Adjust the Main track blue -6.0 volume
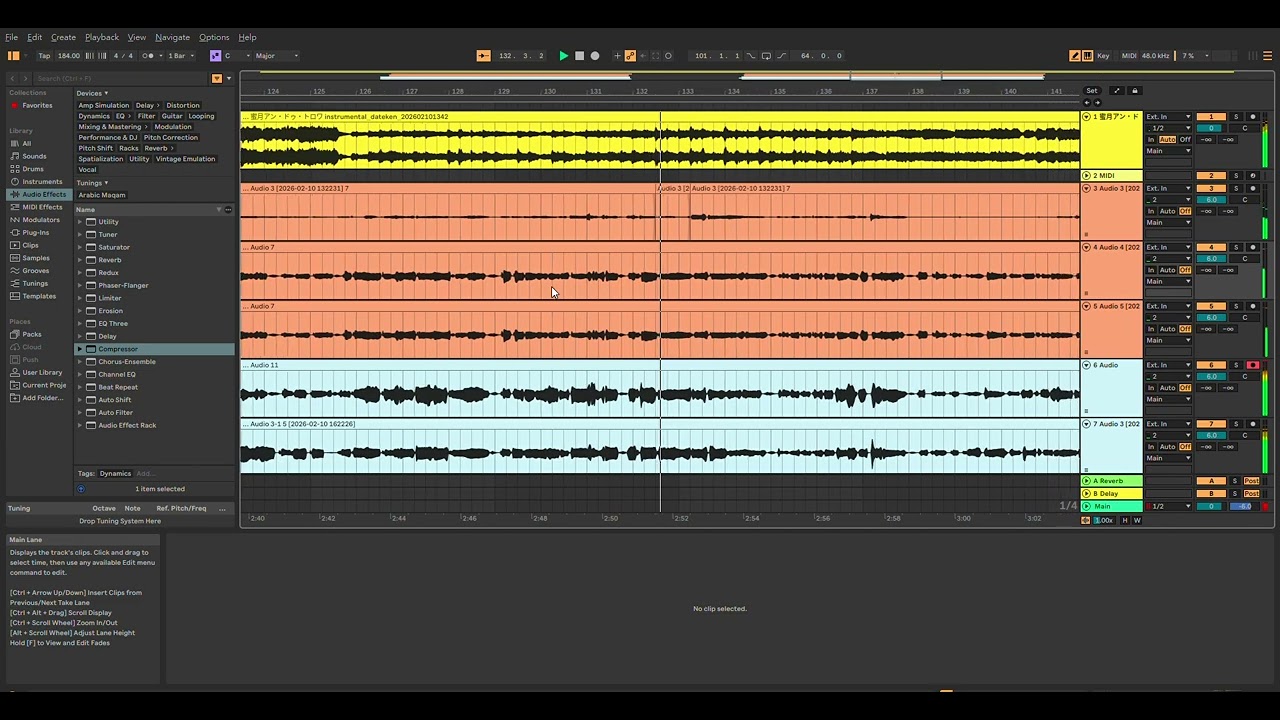The height and width of the screenshot is (720, 1280). pyautogui.click(x=1244, y=506)
